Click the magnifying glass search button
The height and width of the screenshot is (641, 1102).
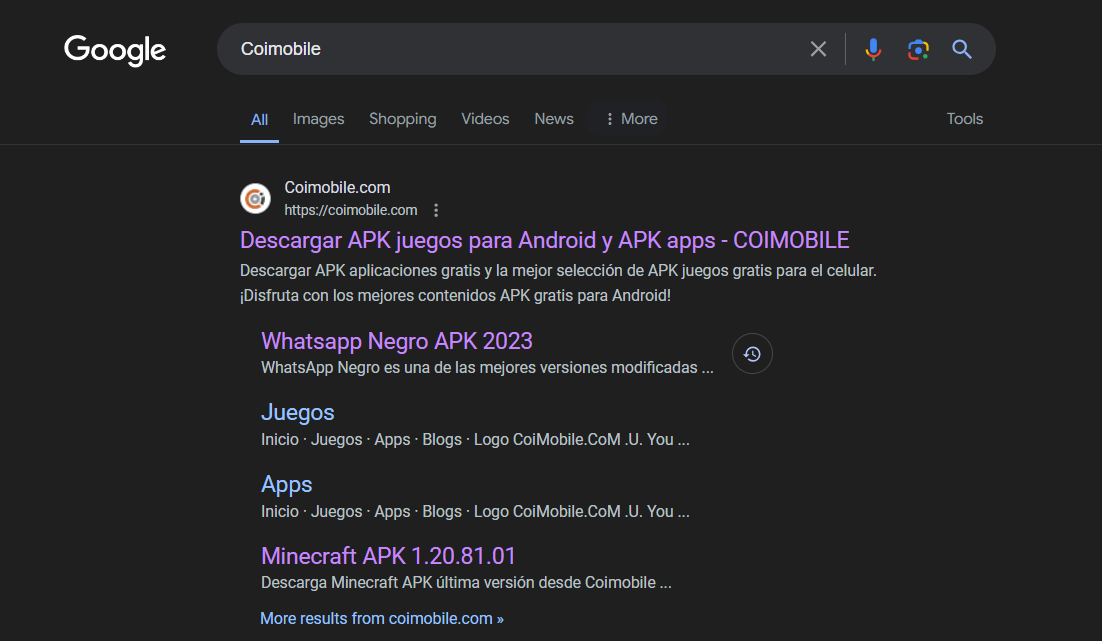coord(962,49)
